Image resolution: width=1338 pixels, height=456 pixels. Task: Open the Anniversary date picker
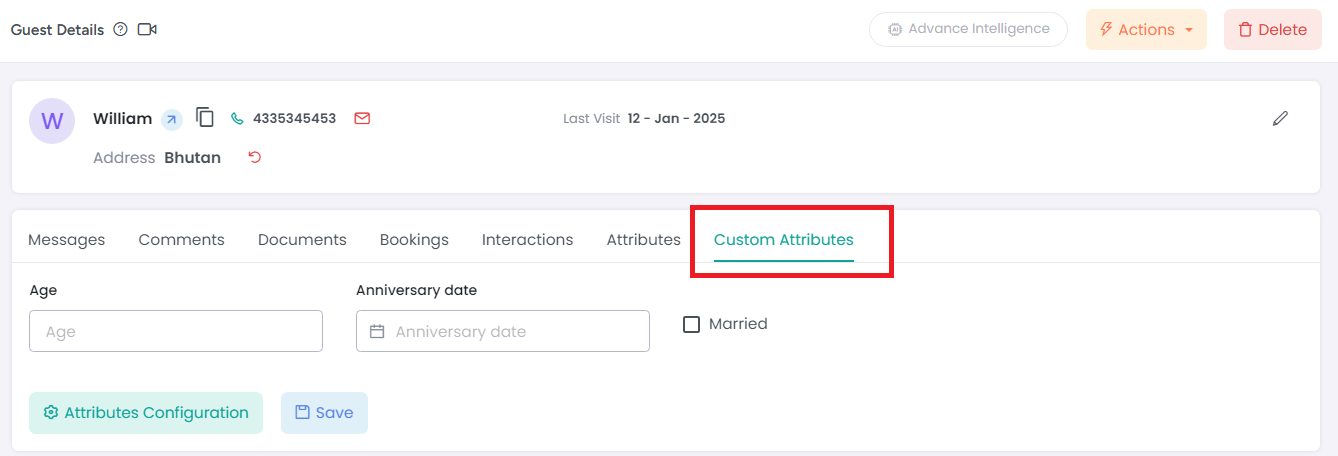(502, 331)
